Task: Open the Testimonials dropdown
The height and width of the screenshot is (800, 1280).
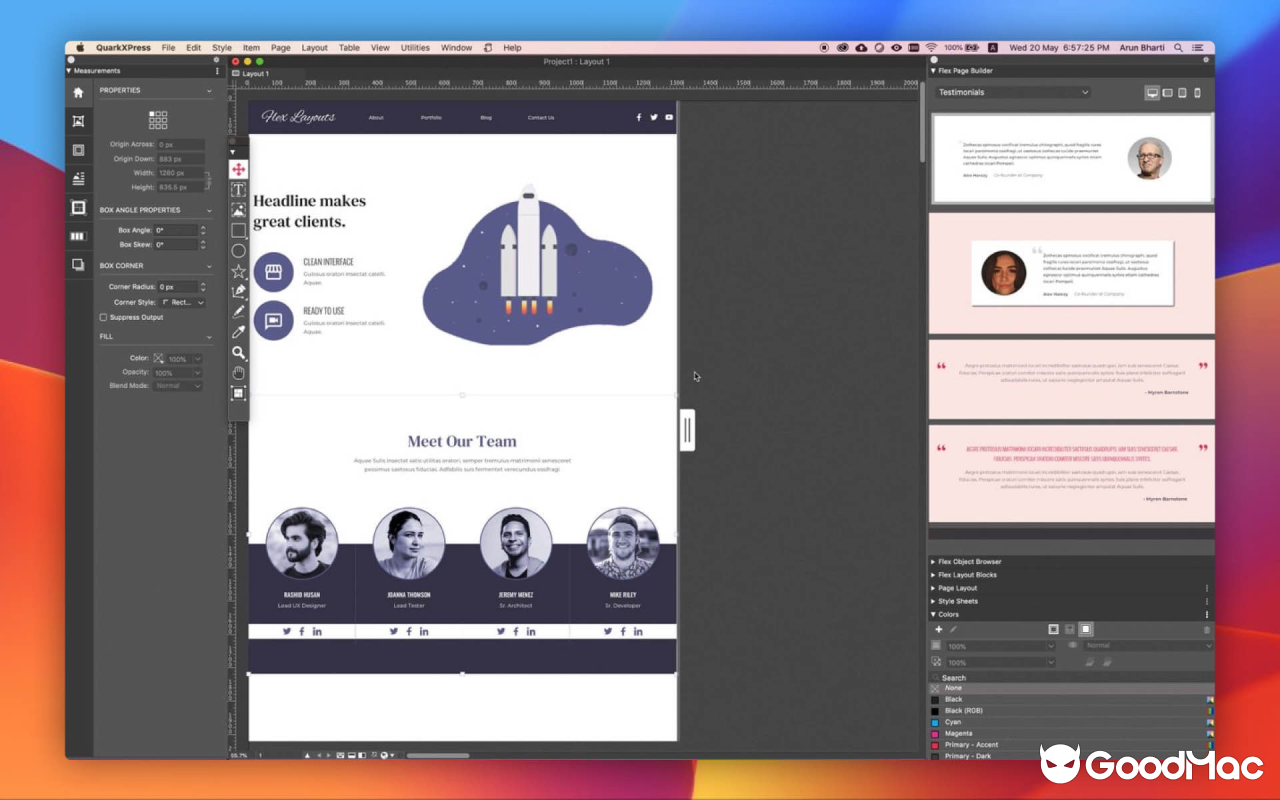Action: [x=1010, y=91]
